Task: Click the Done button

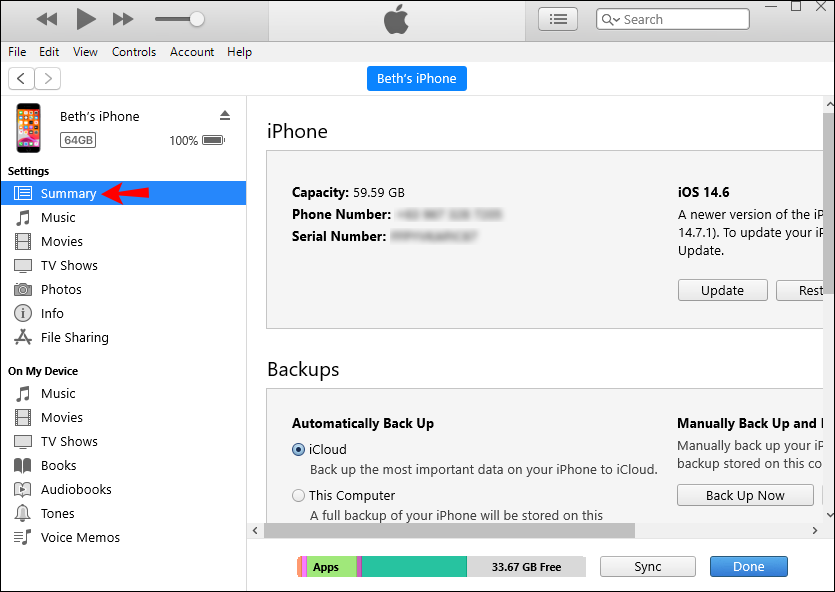Action: 749,566
